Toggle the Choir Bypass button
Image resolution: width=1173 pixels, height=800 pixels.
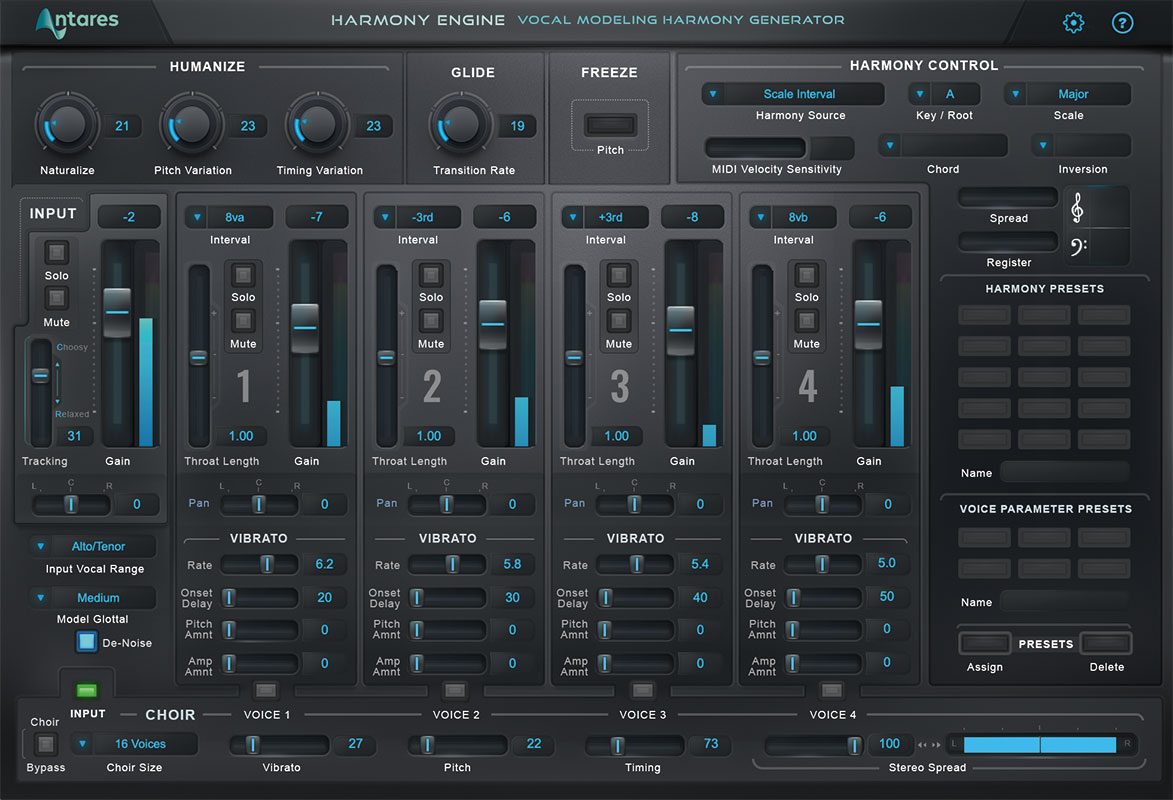tap(46, 744)
